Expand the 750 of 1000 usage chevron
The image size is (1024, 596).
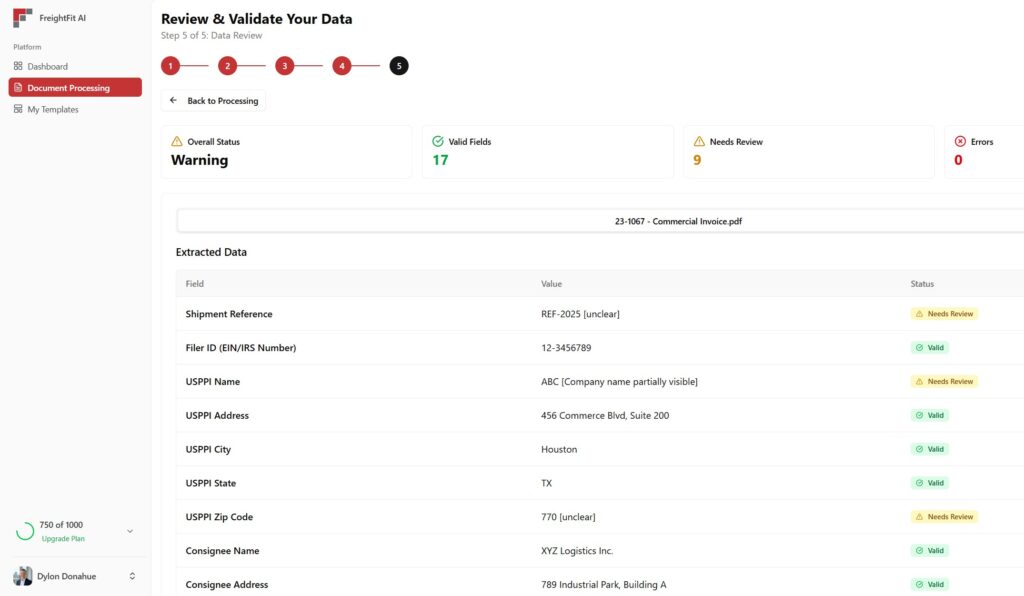click(x=130, y=531)
